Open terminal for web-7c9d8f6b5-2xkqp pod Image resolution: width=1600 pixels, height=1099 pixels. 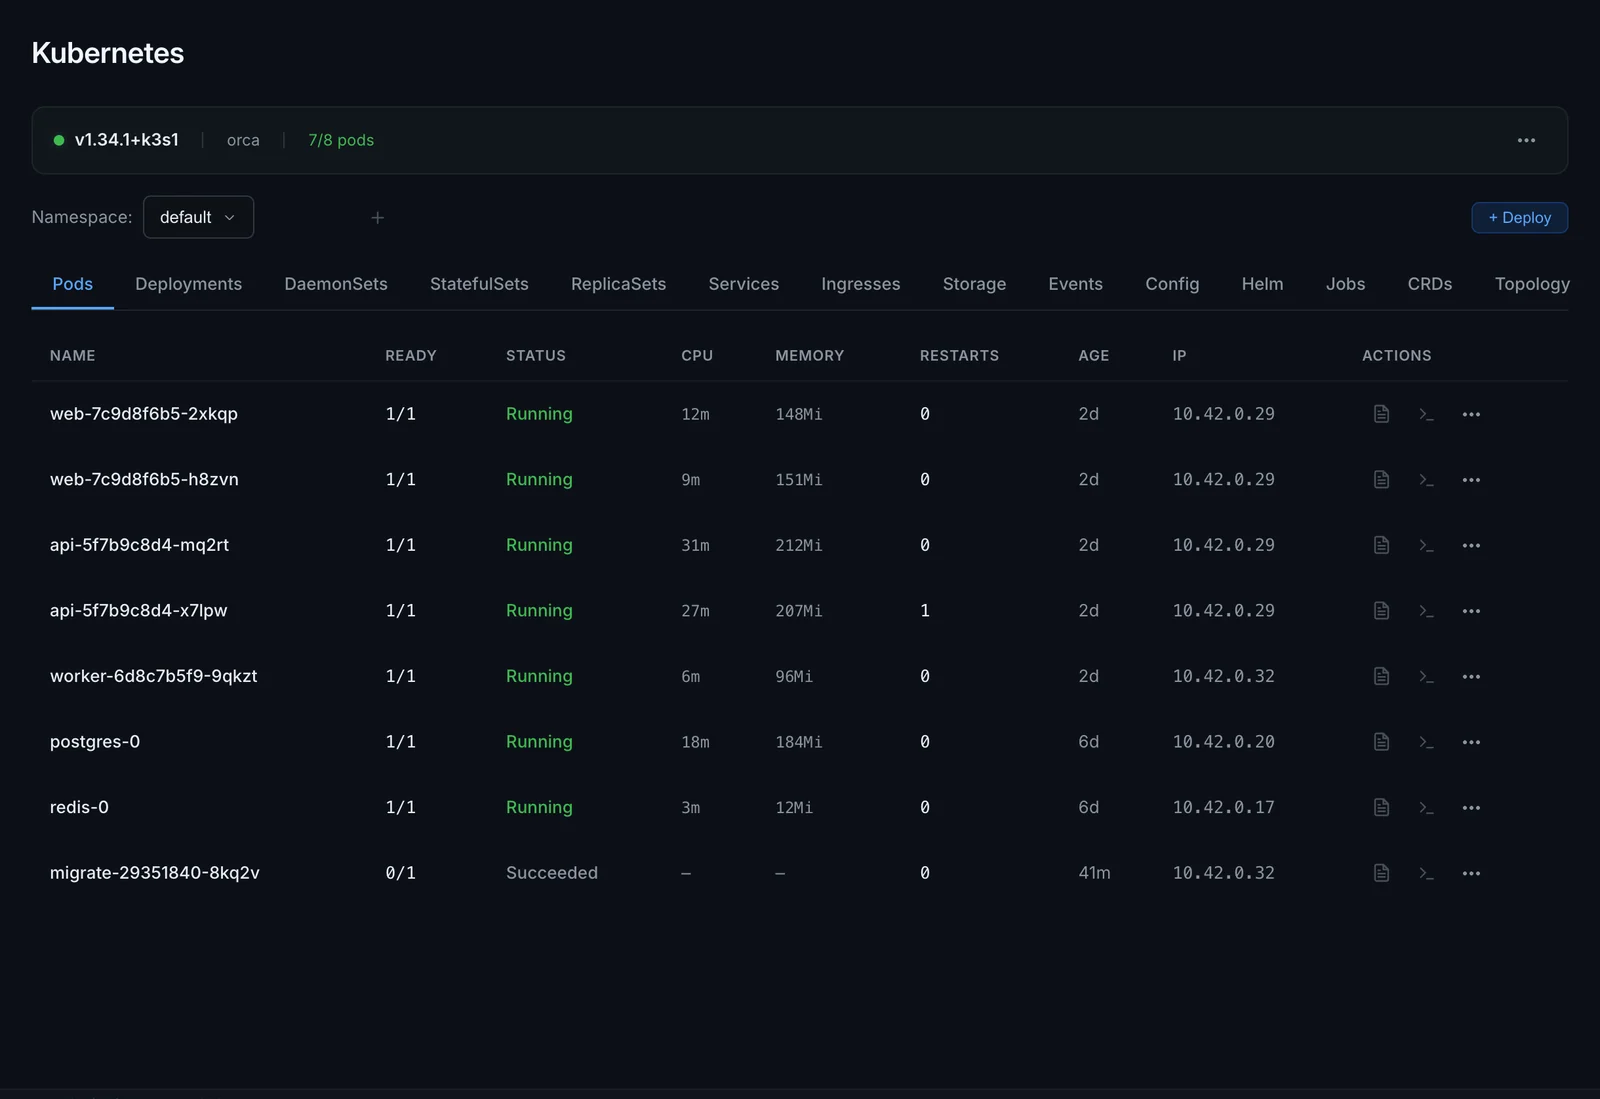[x=1426, y=414]
